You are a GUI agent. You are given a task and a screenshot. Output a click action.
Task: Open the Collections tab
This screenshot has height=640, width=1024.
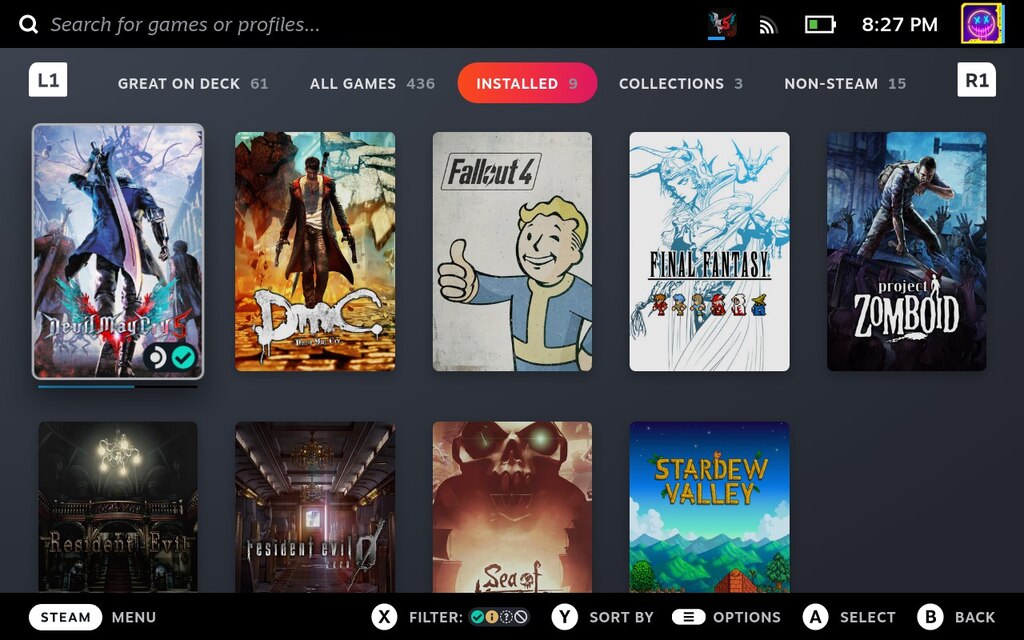(680, 83)
